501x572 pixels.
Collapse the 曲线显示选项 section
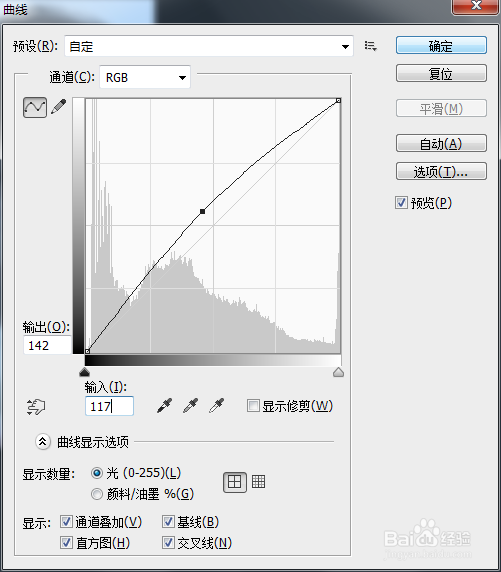pyautogui.click(x=43, y=442)
